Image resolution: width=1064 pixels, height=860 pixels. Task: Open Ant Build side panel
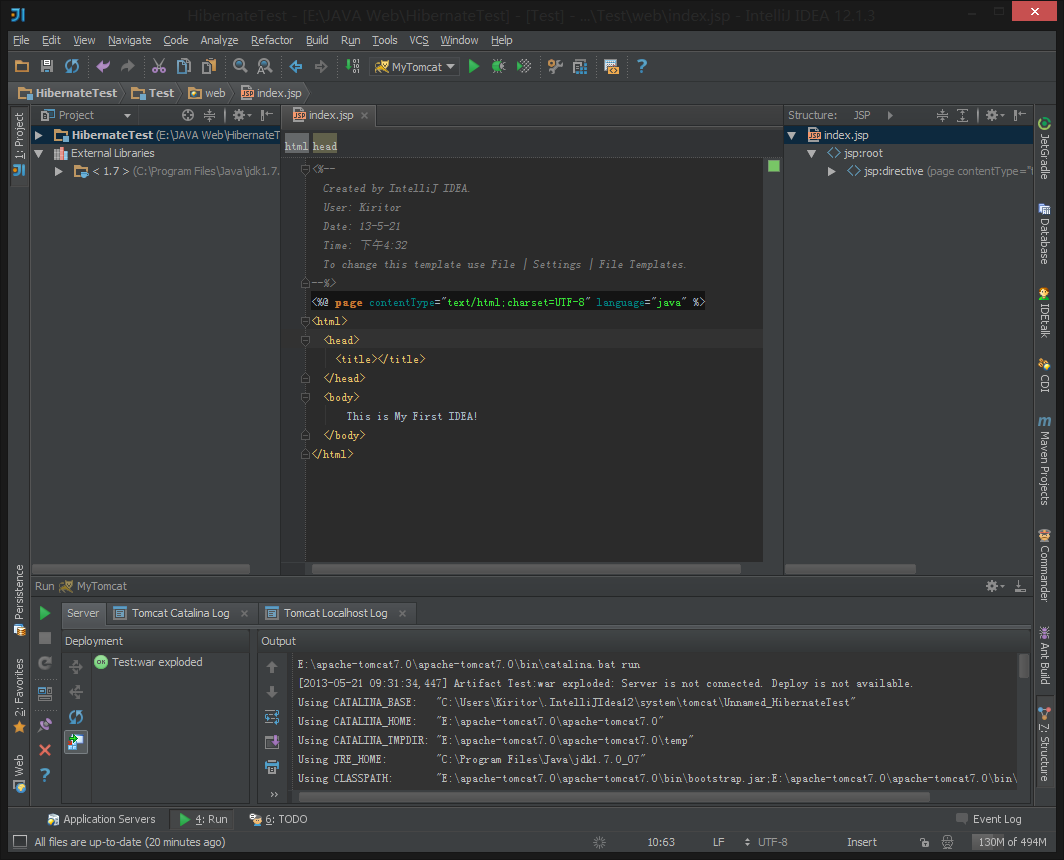(x=1044, y=655)
